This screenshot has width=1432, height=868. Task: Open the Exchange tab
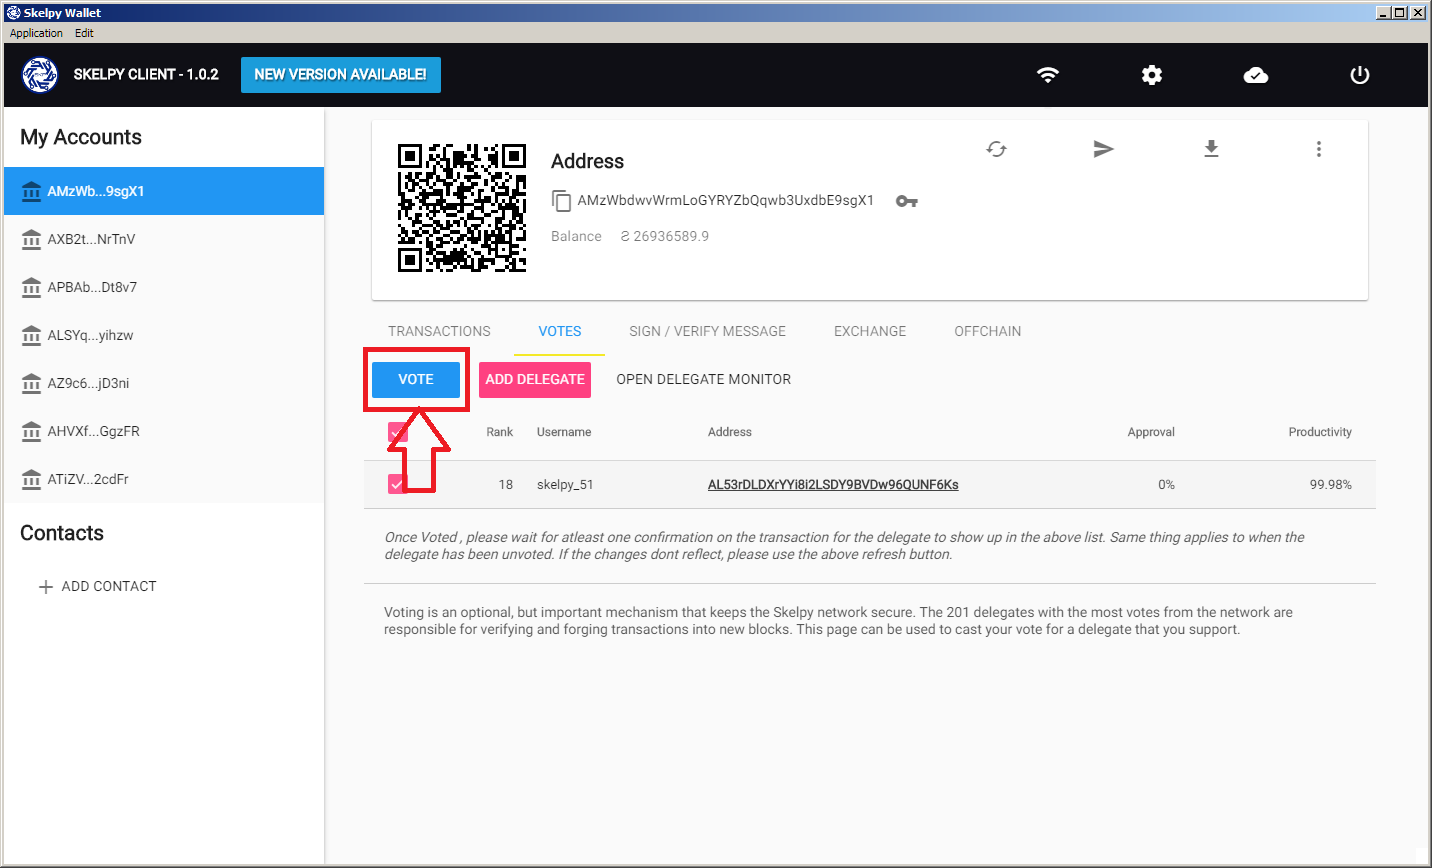click(x=870, y=331)
